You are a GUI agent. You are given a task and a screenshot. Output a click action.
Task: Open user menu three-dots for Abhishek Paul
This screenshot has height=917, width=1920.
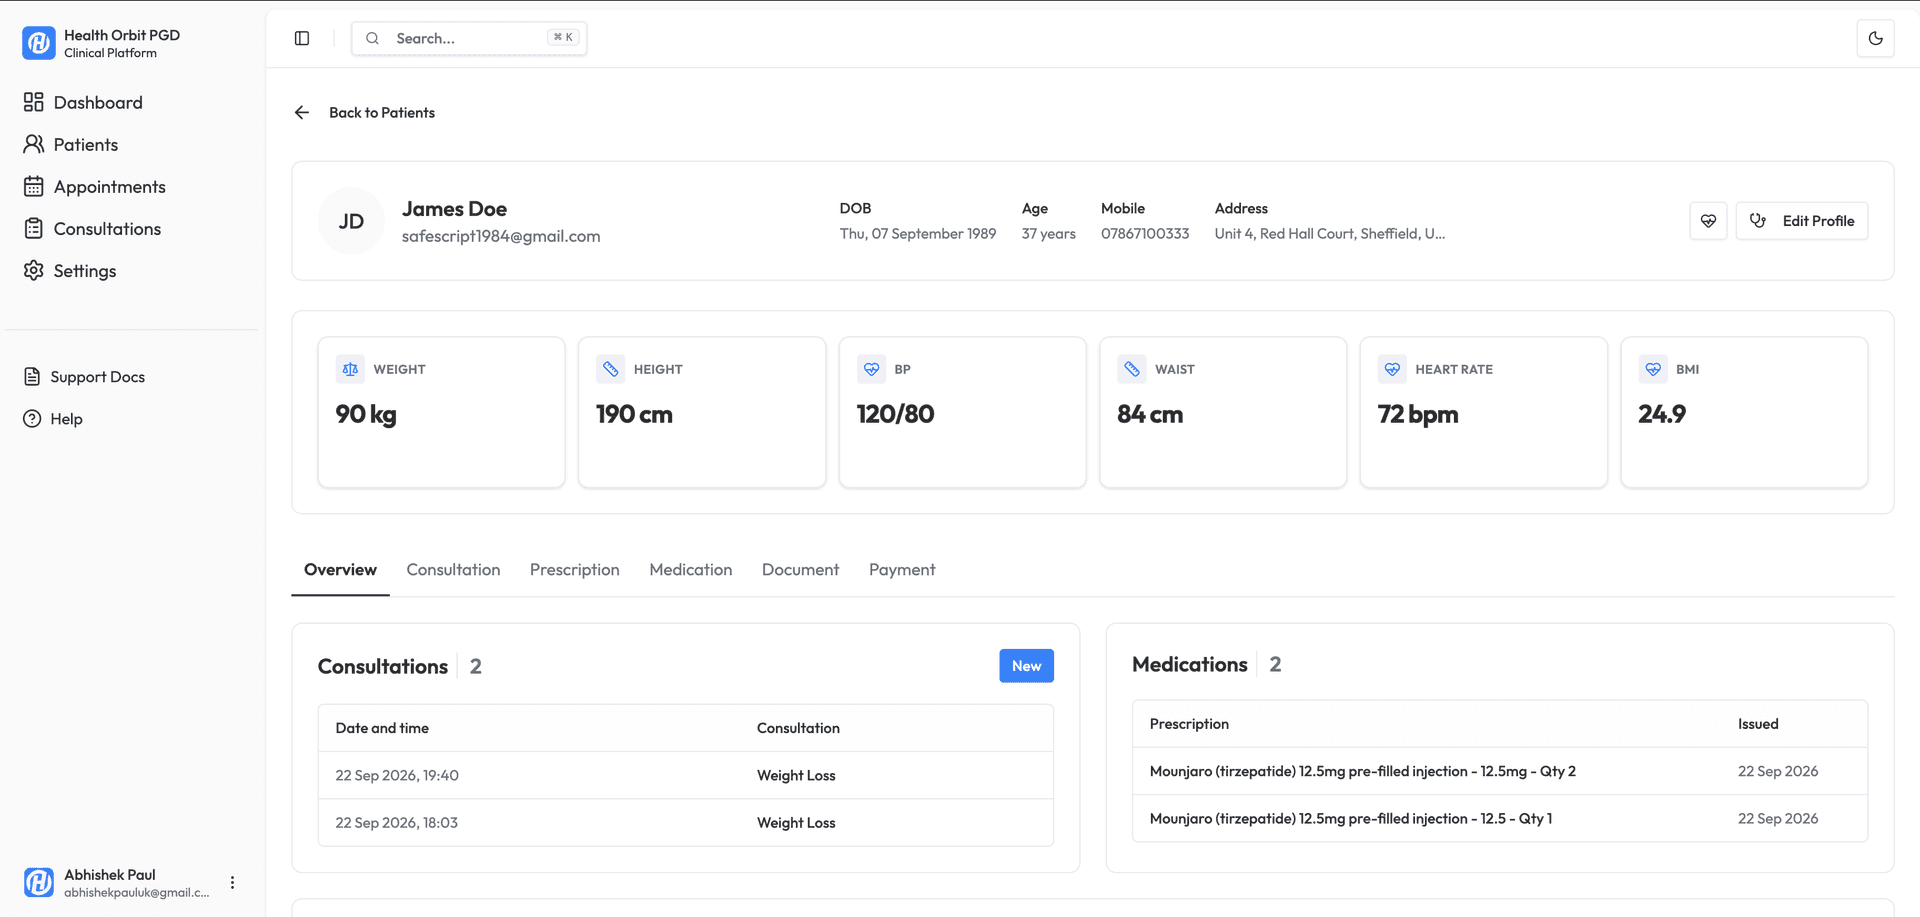pyautogui.click(x=232, y=882)
